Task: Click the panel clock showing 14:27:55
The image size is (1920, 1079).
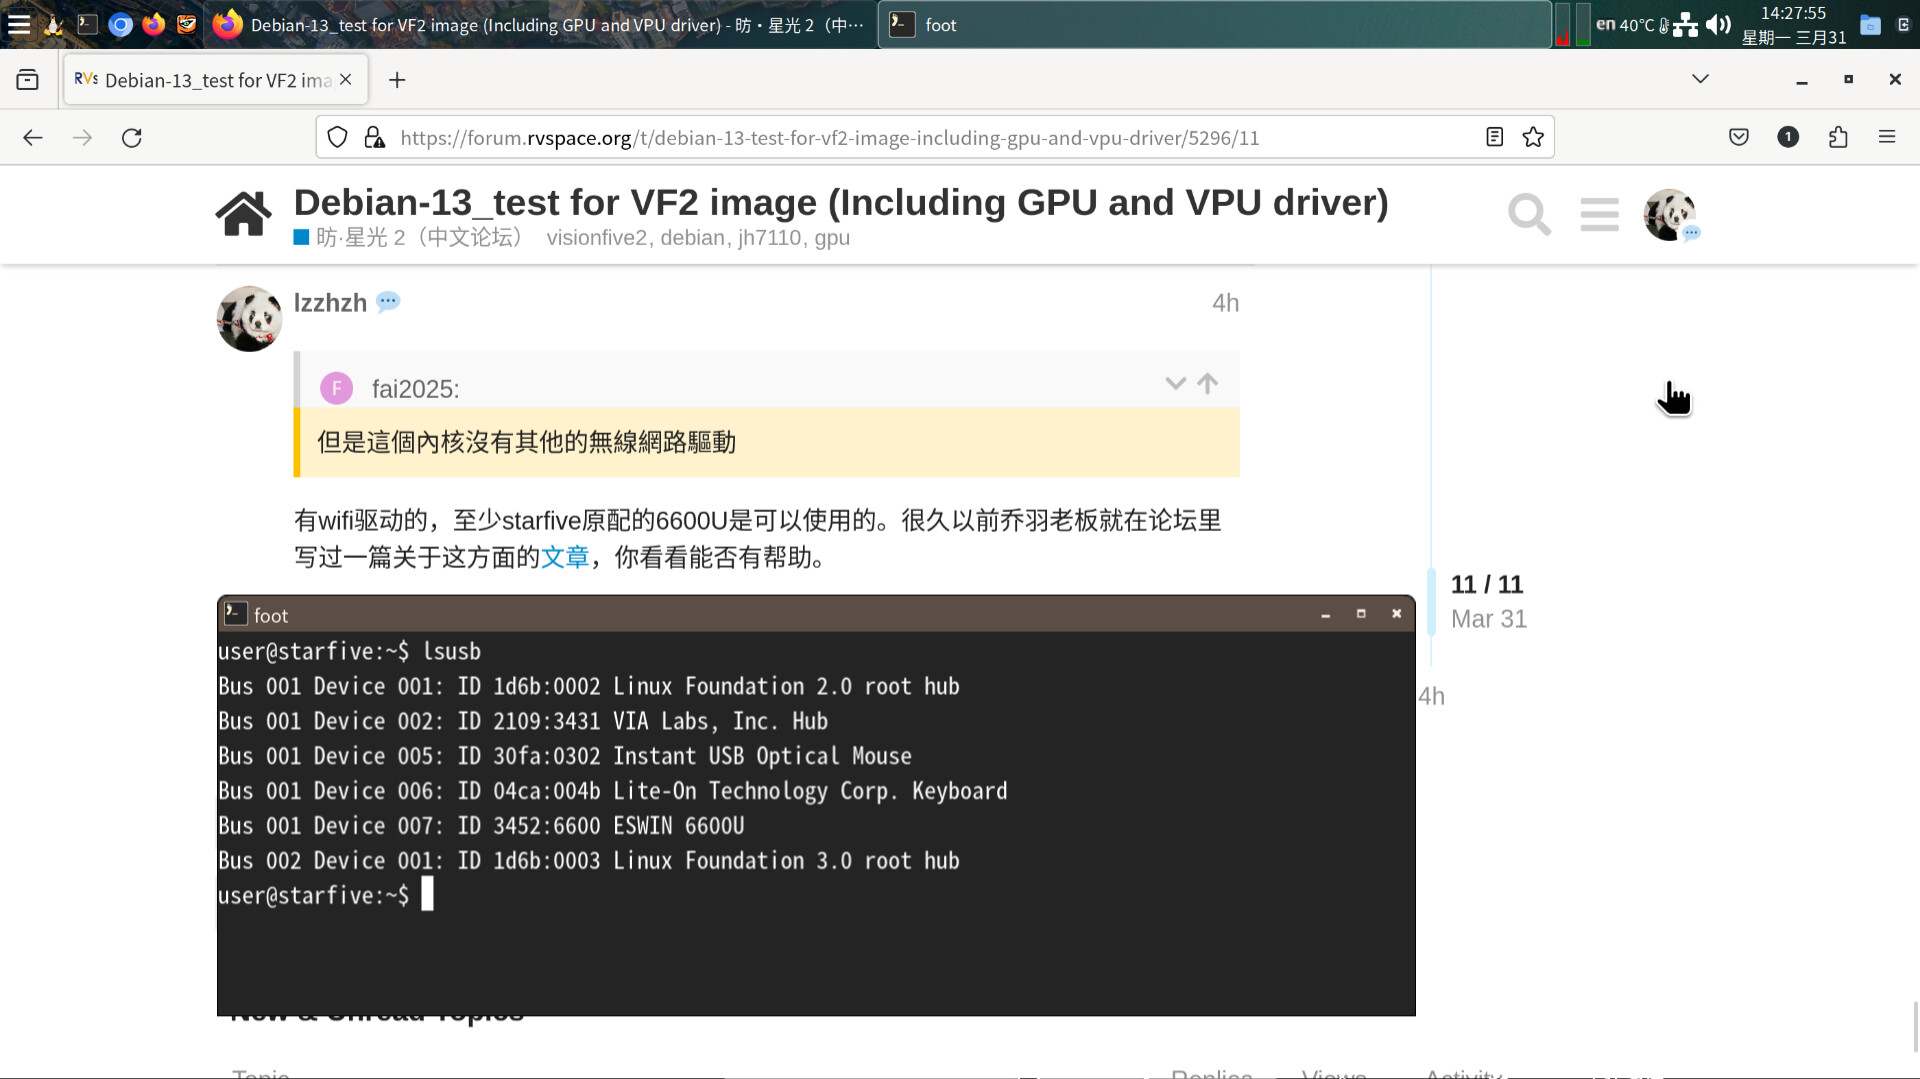Action: coord(1794,25)
